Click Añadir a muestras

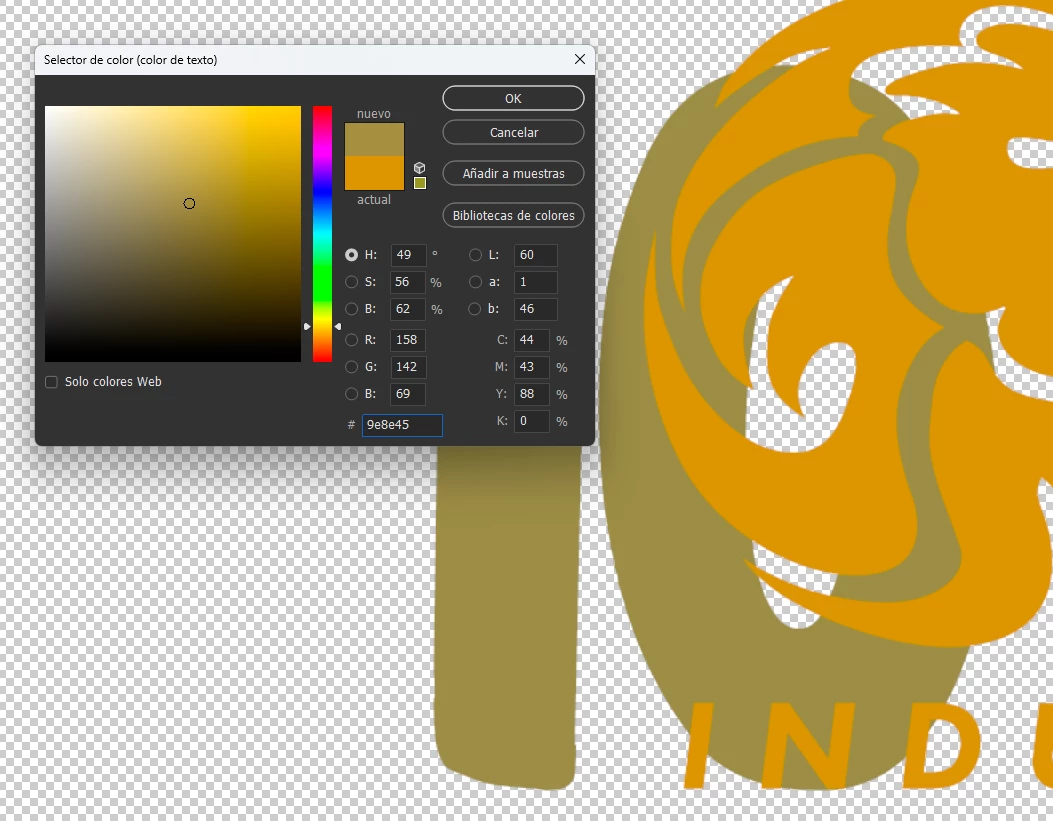click(513, 173)
